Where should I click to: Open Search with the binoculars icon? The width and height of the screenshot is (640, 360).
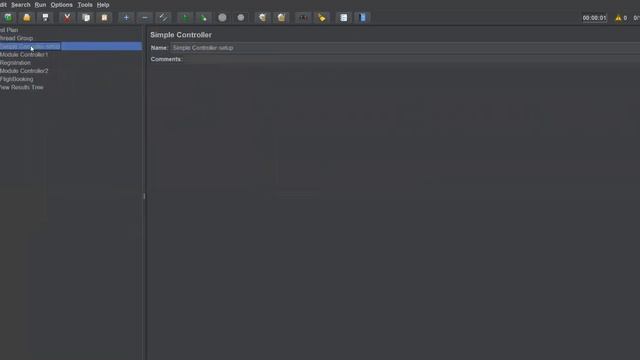[303, 18]
